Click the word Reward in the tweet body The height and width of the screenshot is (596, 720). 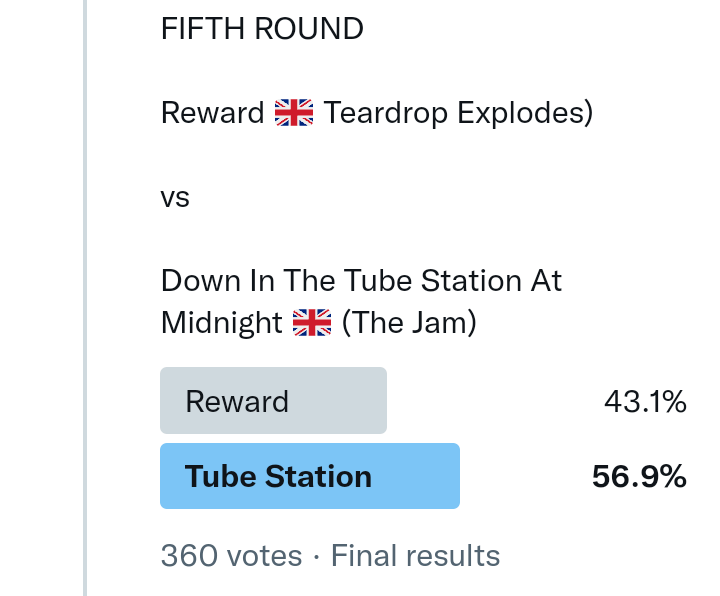coord(212,113)
